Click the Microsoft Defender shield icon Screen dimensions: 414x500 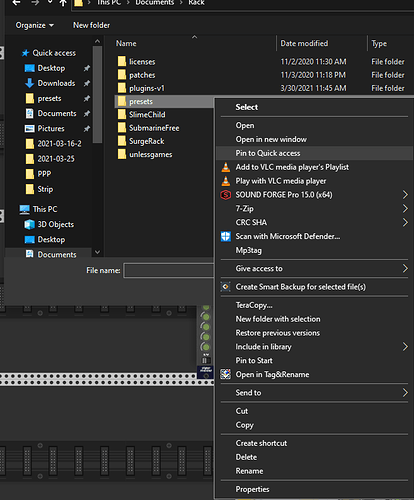coord(226,236)
